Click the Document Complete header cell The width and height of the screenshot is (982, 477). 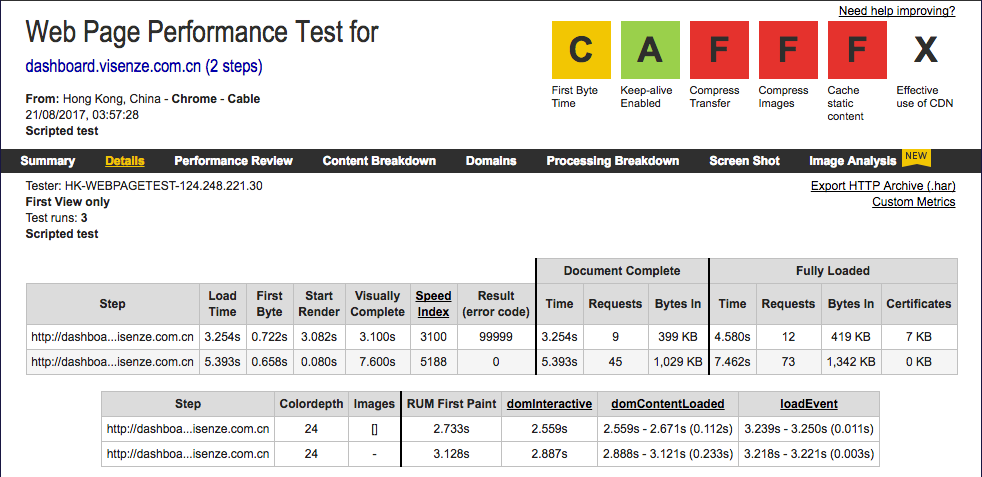point(622,270)
